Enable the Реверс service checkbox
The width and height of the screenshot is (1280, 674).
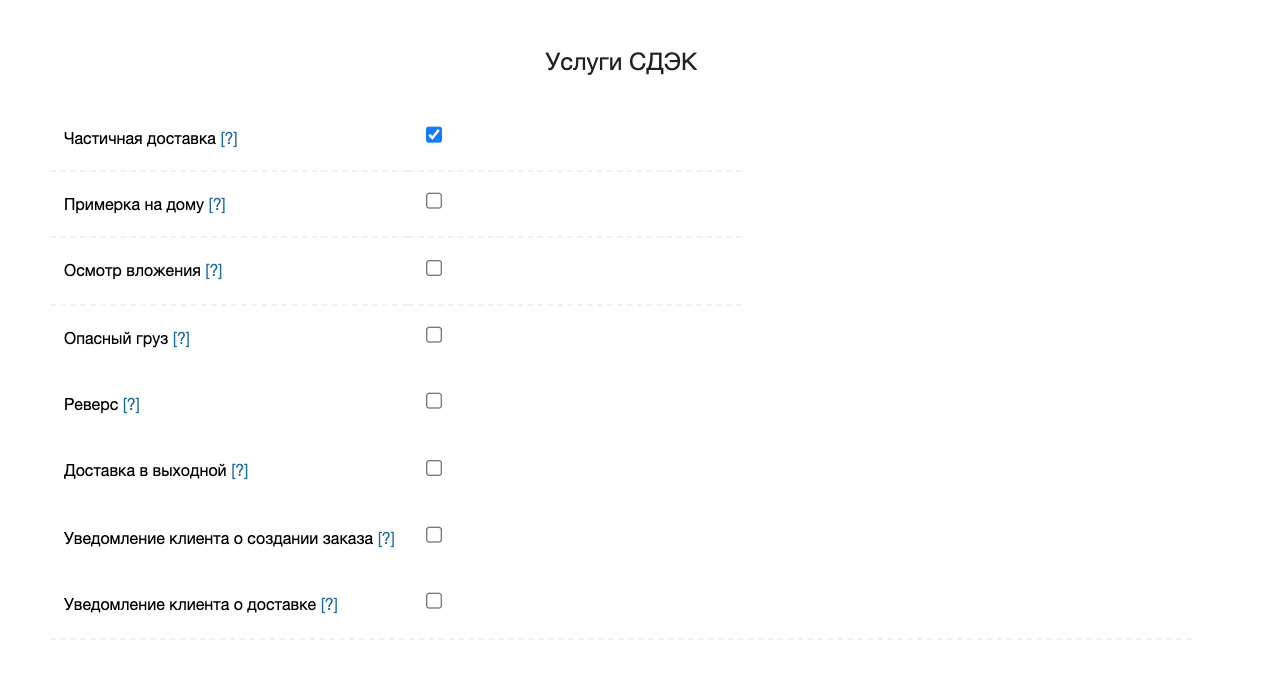433,401
